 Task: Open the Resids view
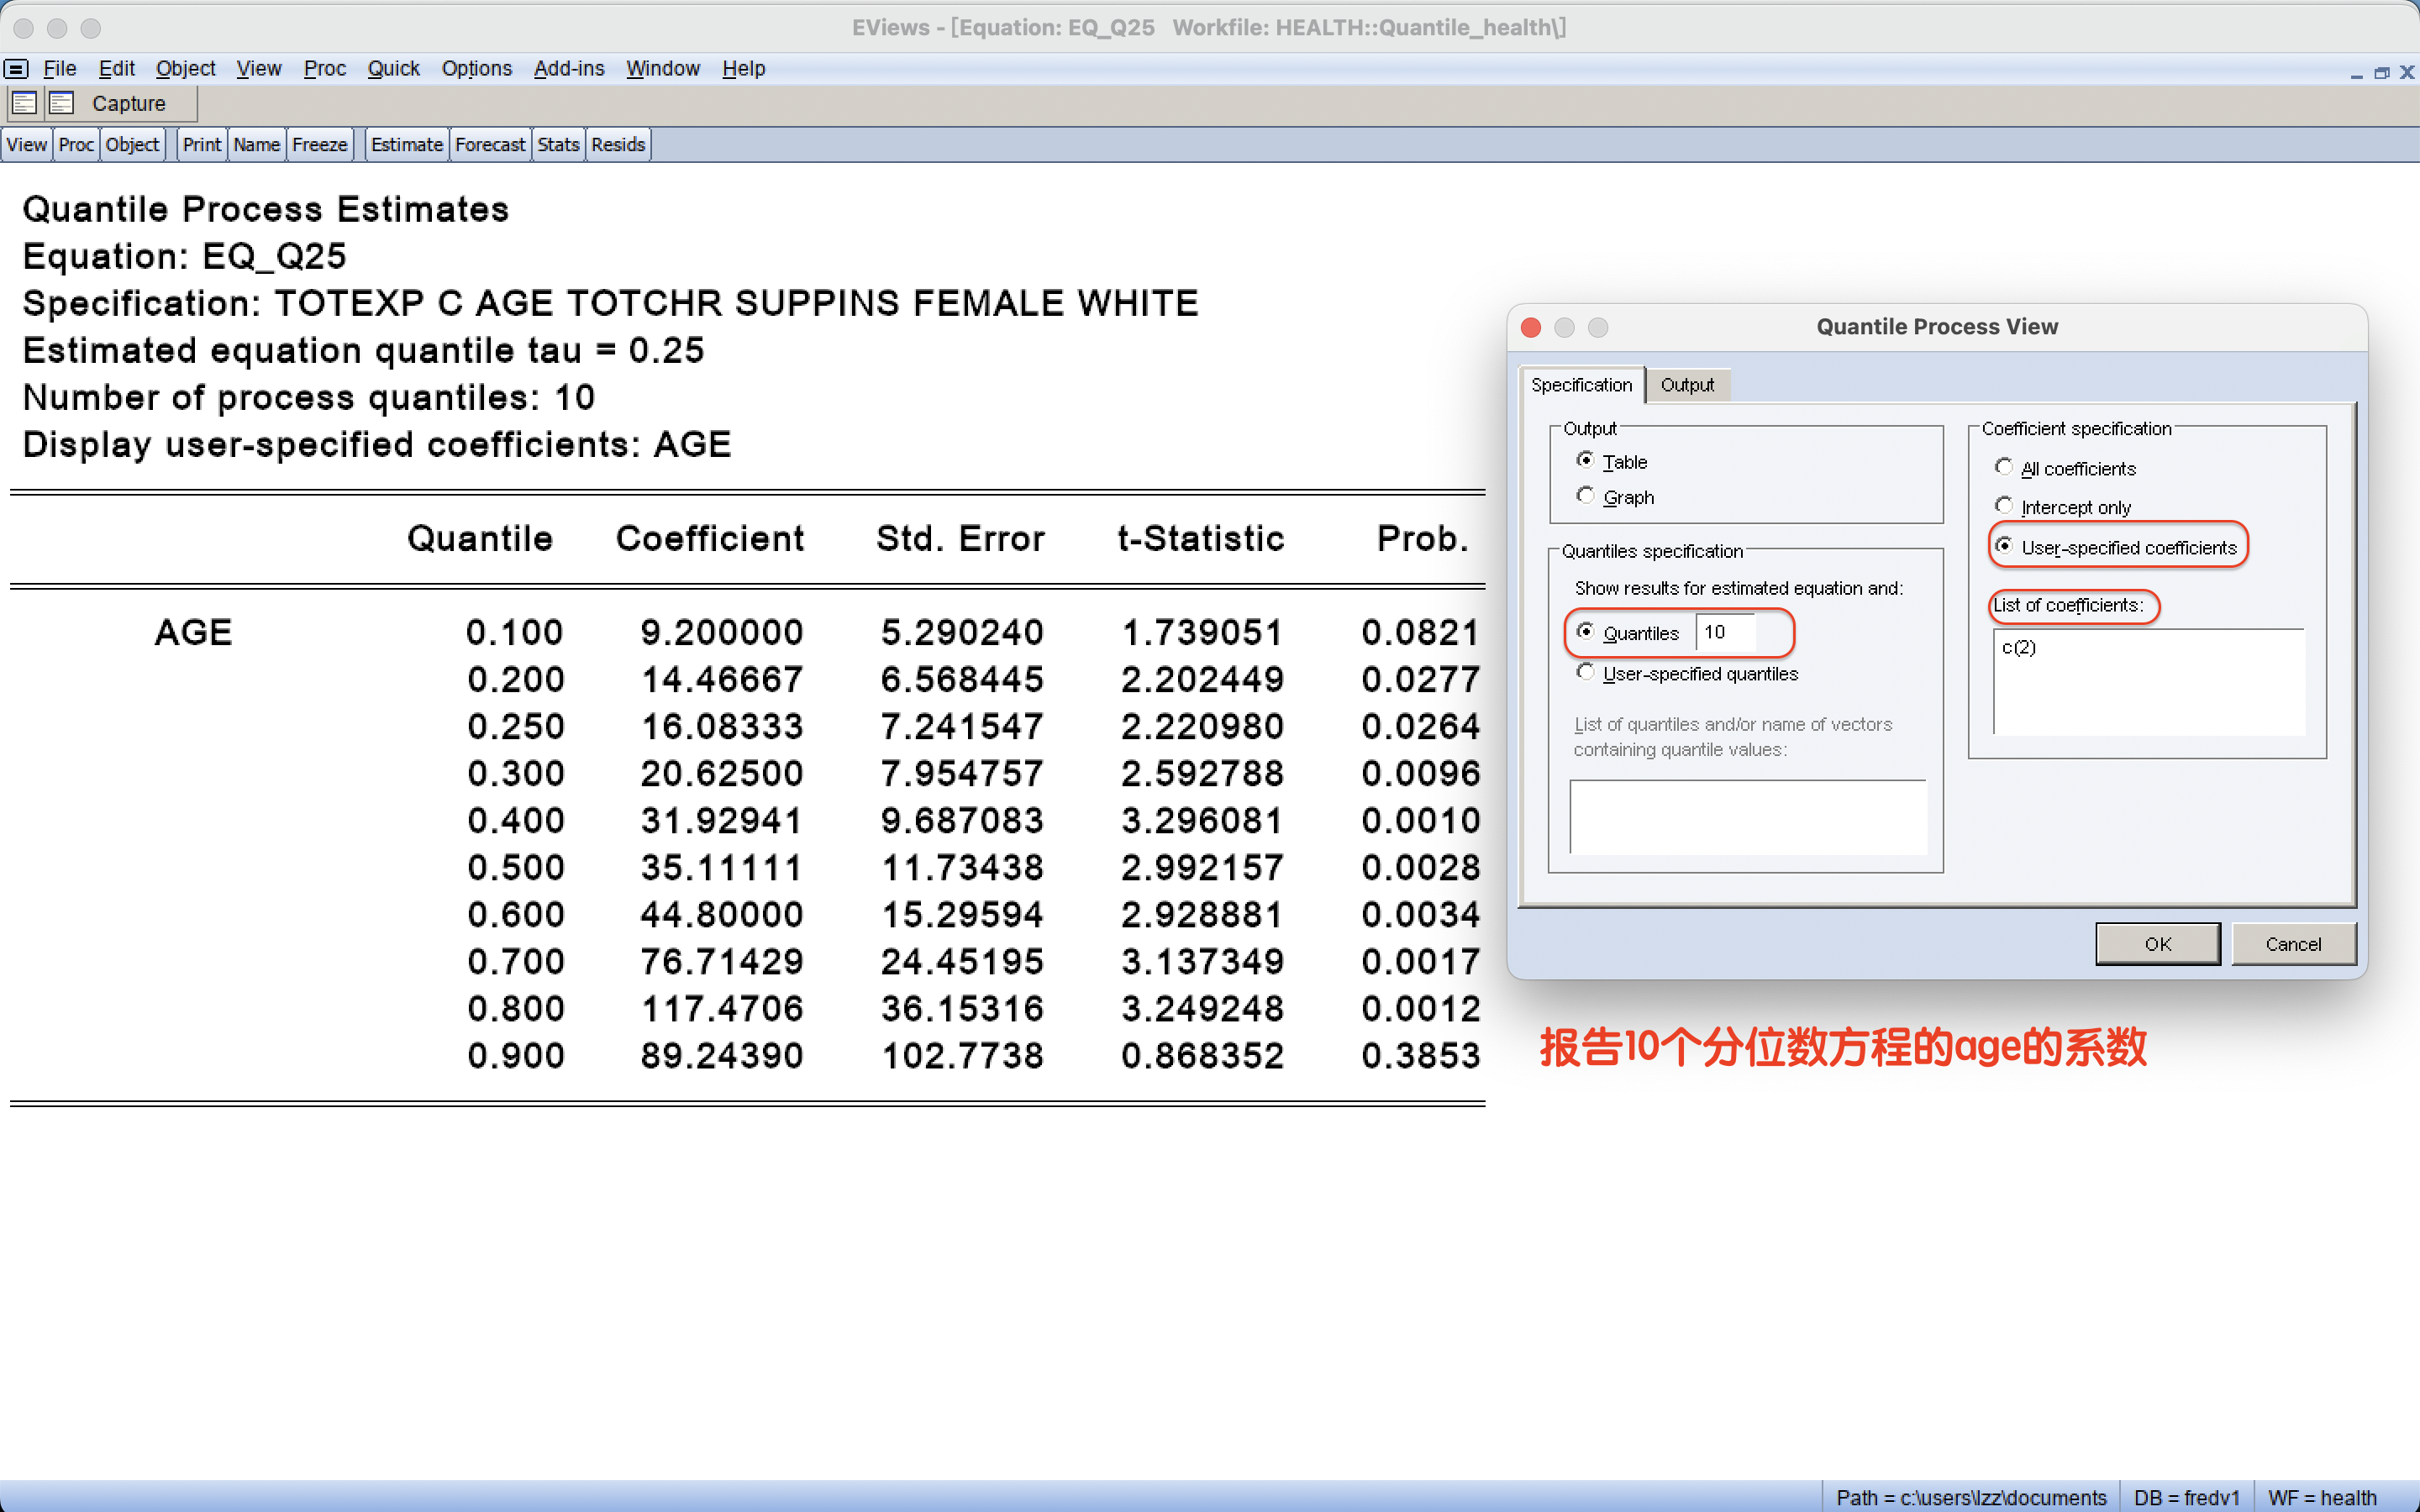pyautogui.click(x=617, y=144)
